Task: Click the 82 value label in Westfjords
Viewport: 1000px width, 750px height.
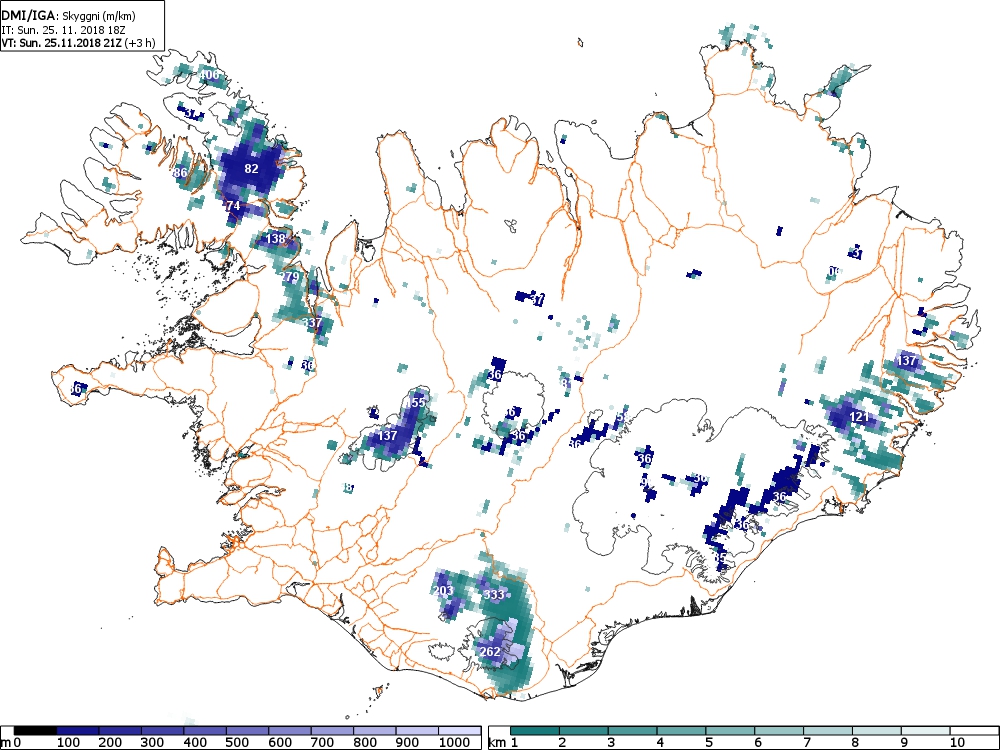Action: point(251,168)
